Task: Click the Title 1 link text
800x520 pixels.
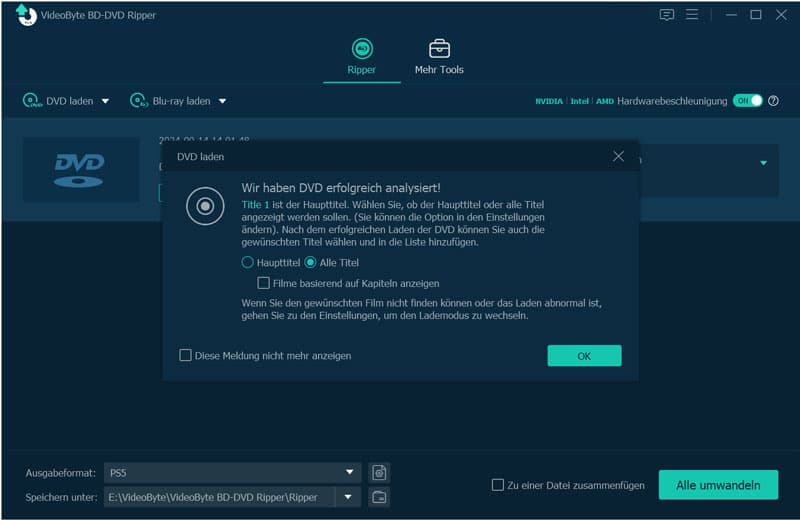Action: pos(255,205)
